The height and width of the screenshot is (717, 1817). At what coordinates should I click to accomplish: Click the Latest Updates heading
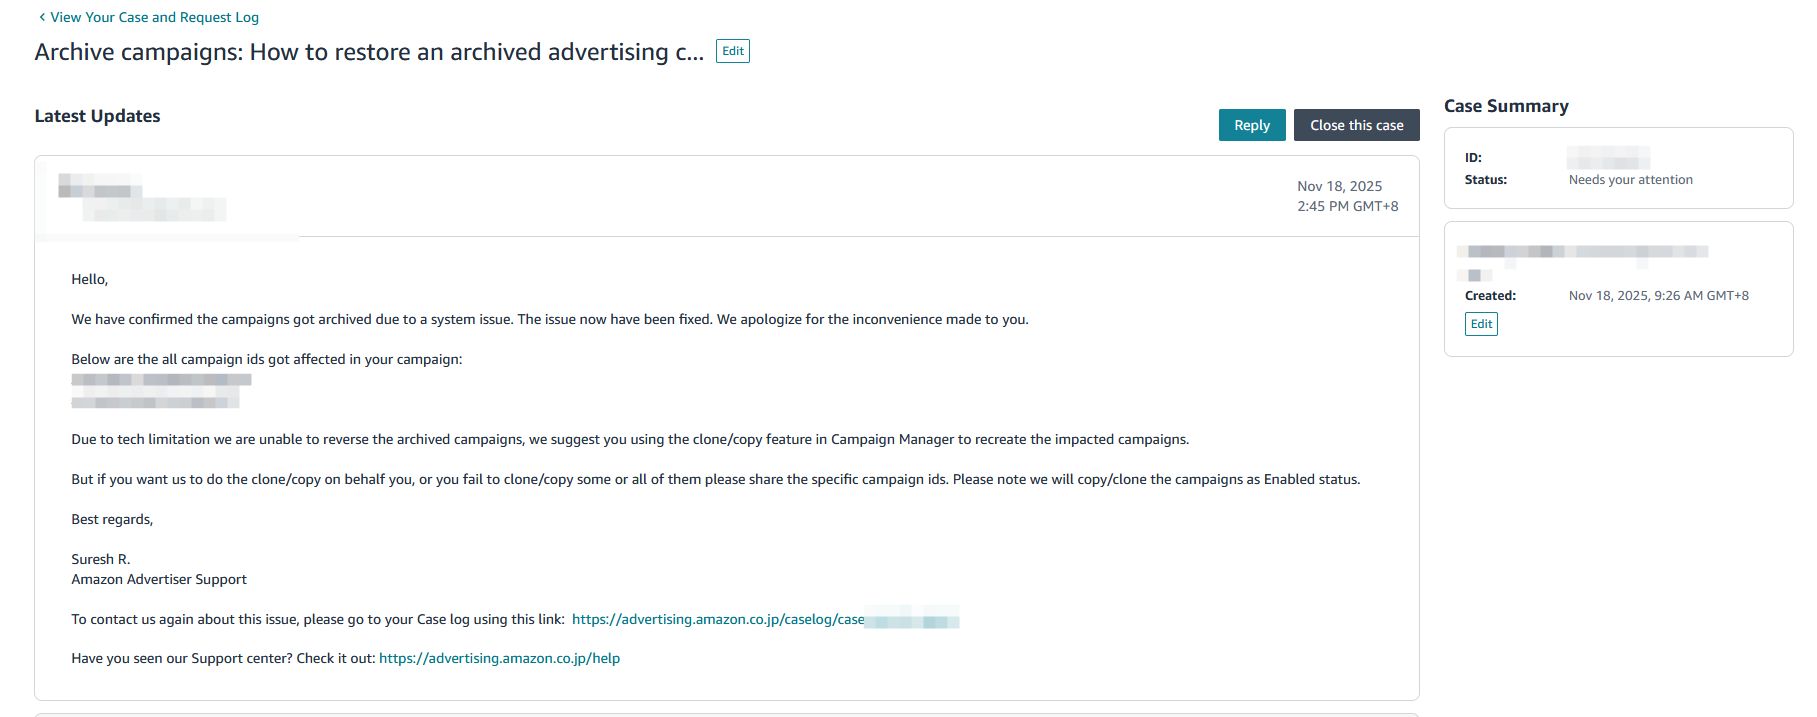pyautogui.click(x=97, y=116)
